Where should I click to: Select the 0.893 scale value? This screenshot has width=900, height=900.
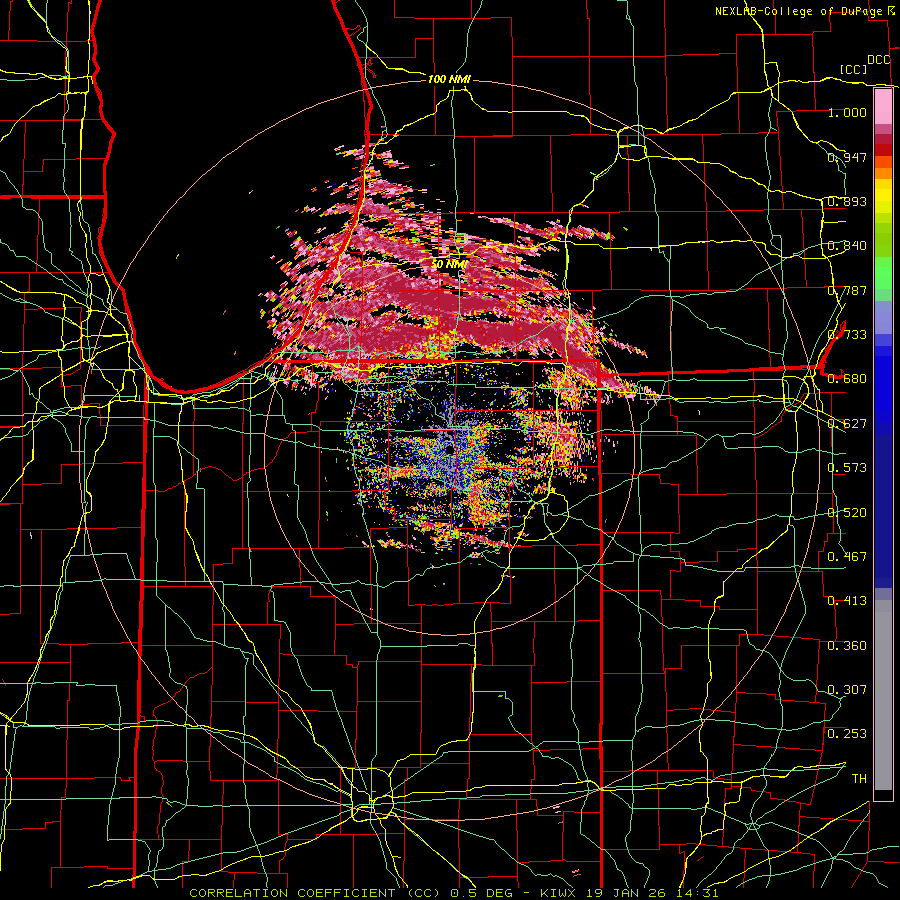click(847, 201)
